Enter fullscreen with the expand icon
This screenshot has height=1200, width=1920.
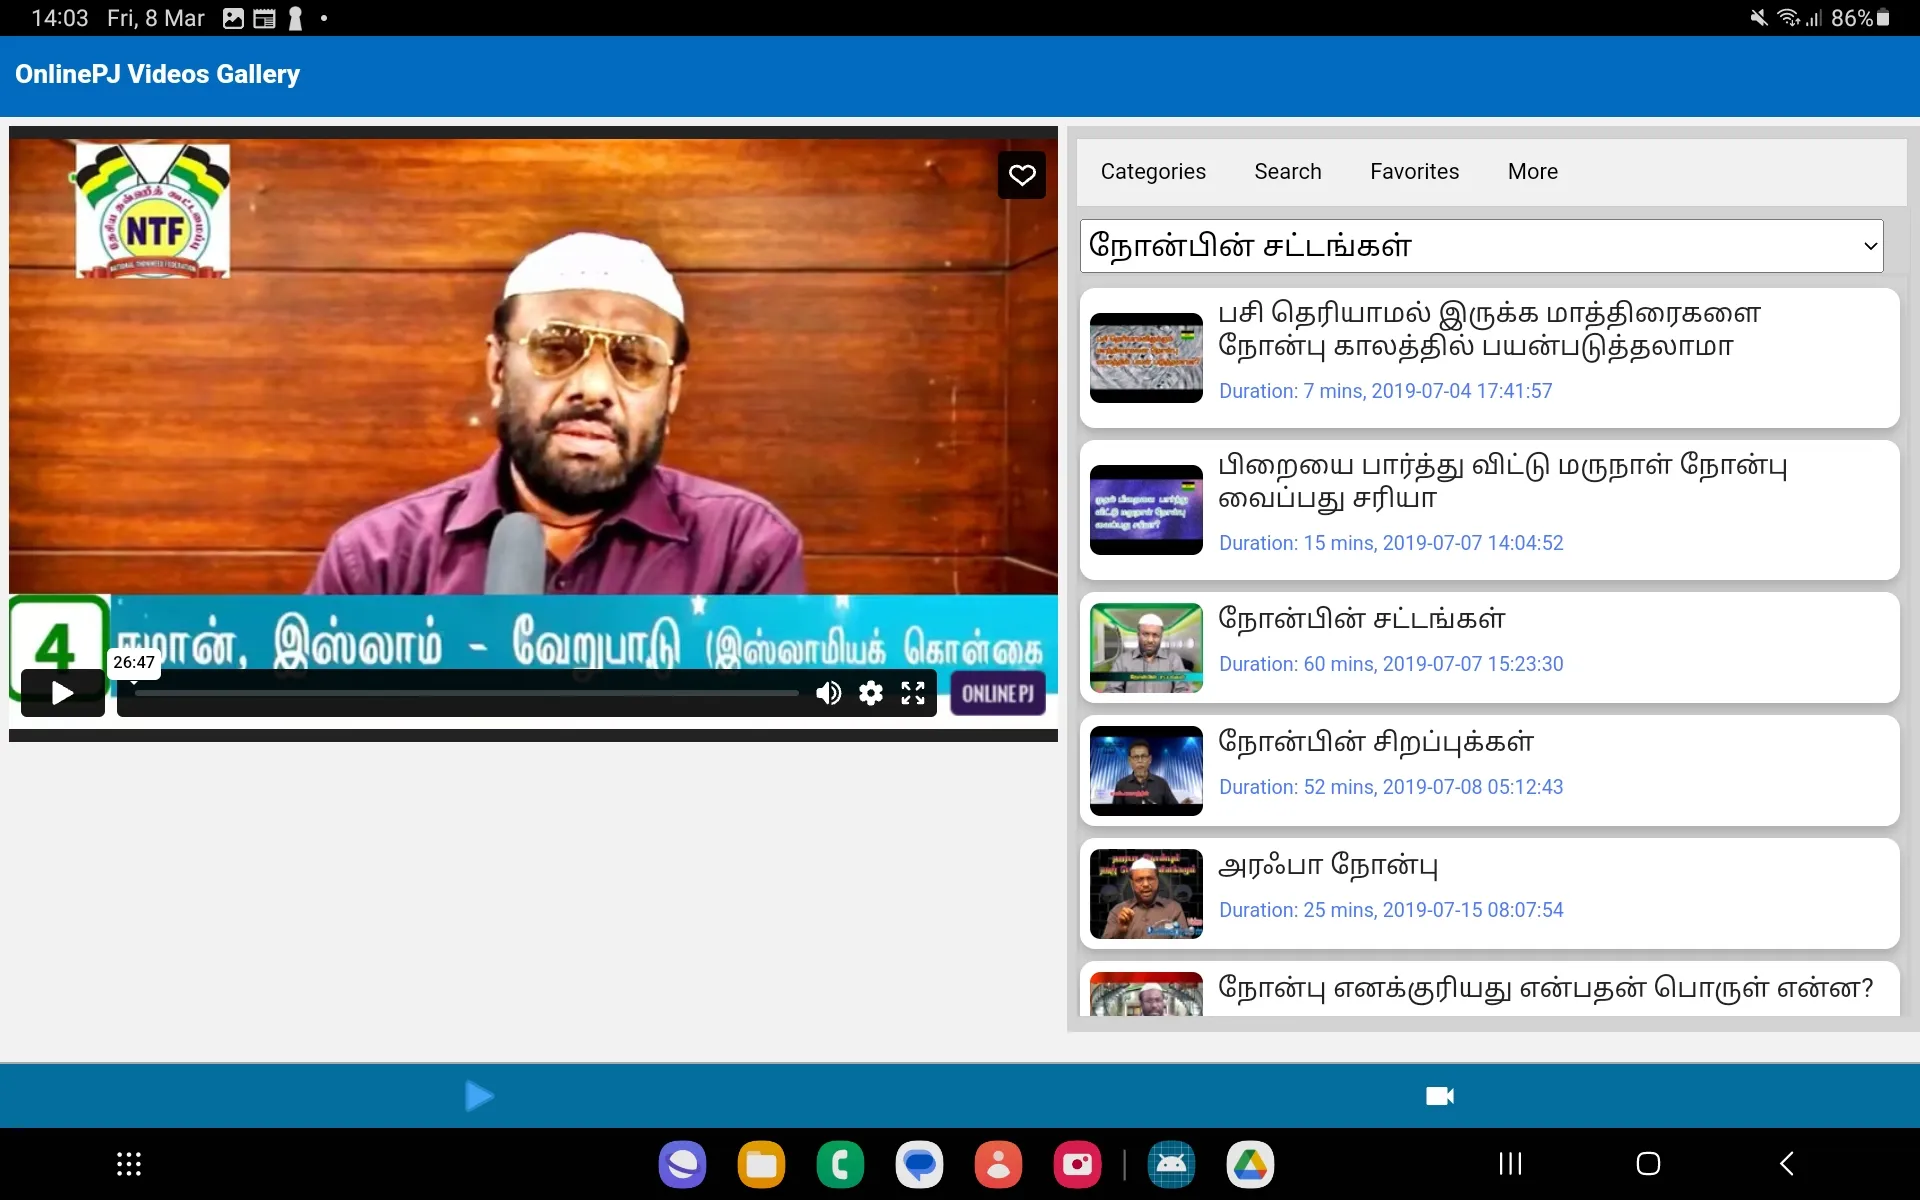click(x=913, y=693)
